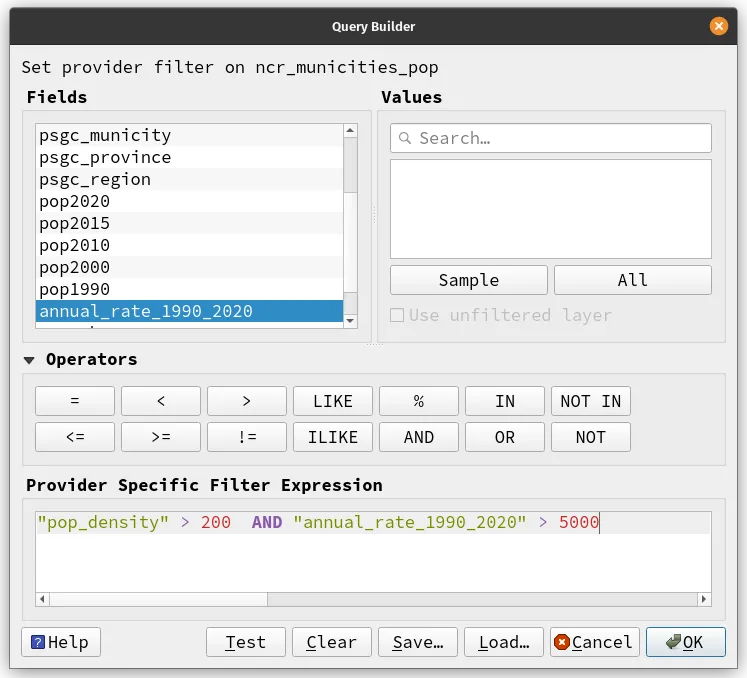Viewport: 747px width, 678px height.
Task: Close the Query Builder window
Action: [x=718, y=27]
